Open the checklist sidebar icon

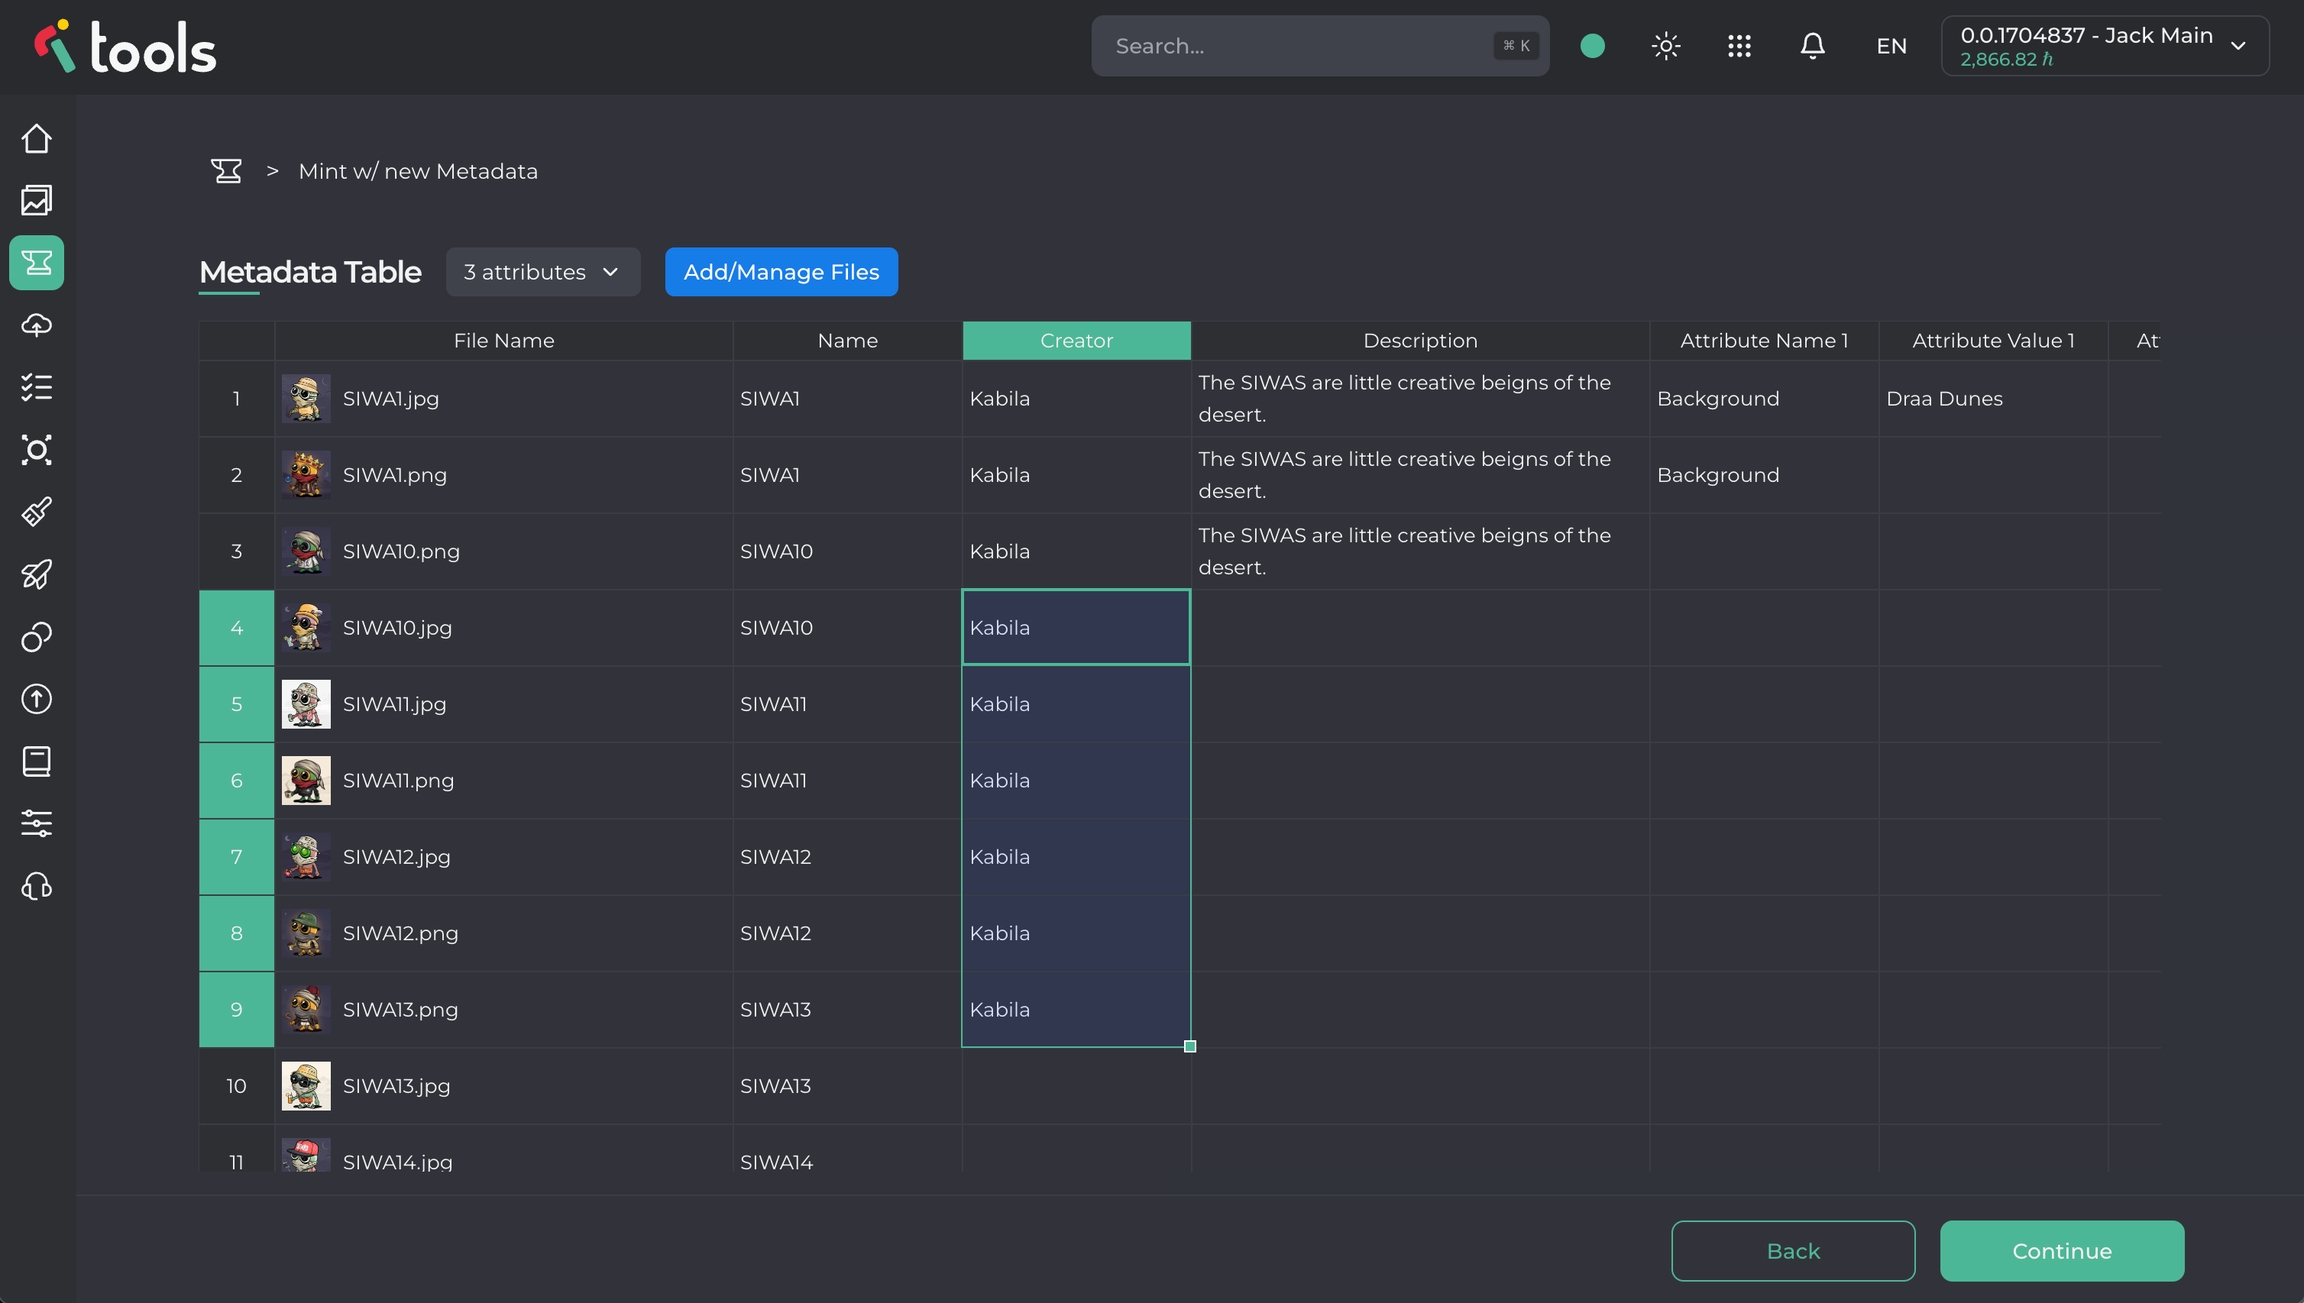tap(37, 387)
